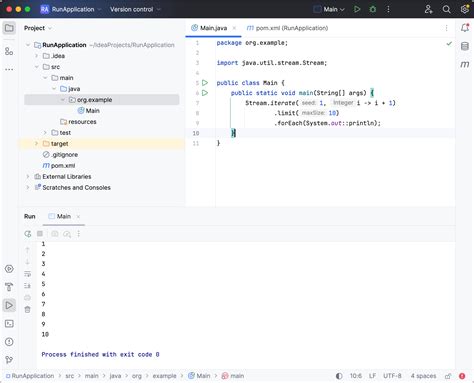474x383 pixels.
Task: Open the Project tool window icon
Action: (x=9, y=28)
